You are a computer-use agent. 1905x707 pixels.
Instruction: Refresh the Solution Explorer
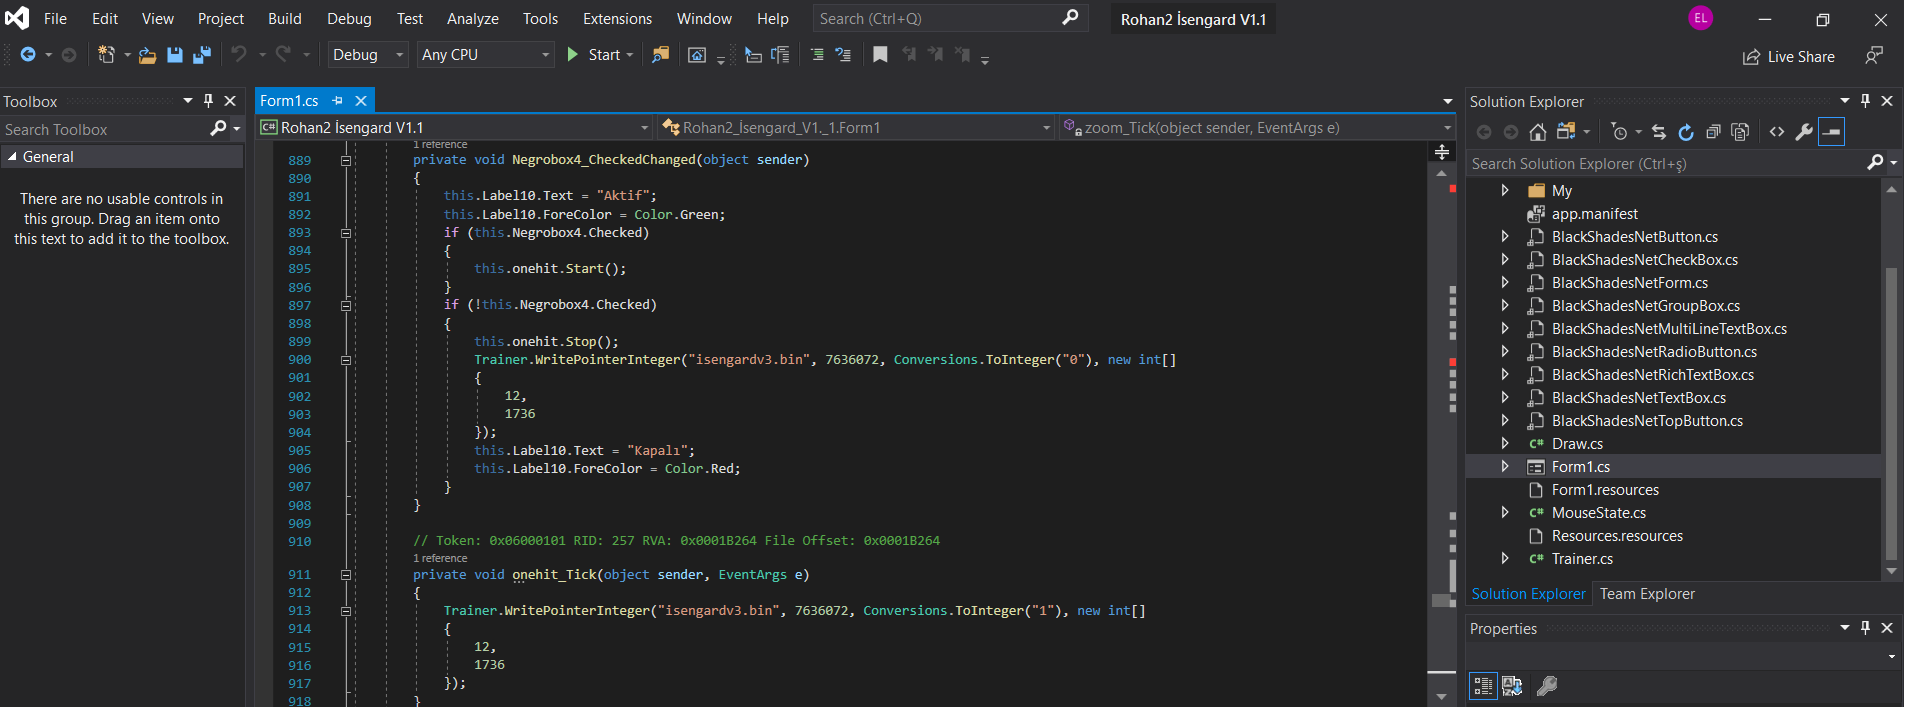tap(1686, 132)
